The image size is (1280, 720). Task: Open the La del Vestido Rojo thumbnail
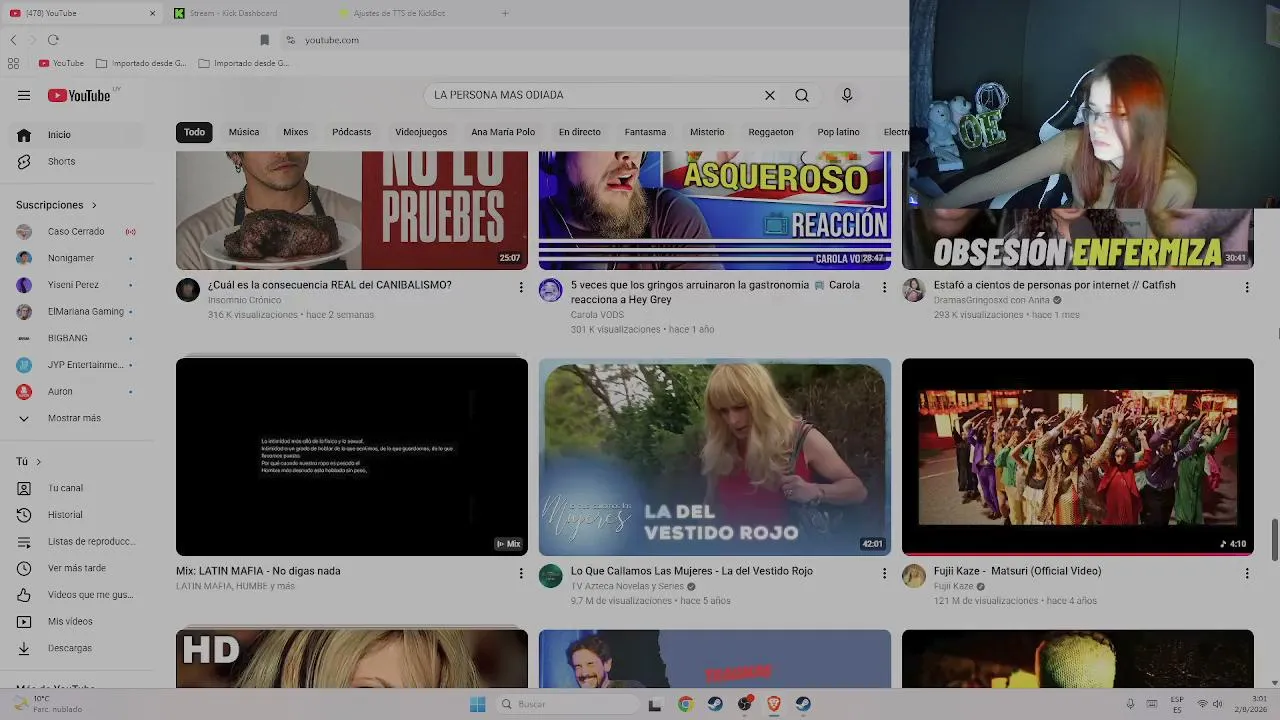[x=715, y=456]
